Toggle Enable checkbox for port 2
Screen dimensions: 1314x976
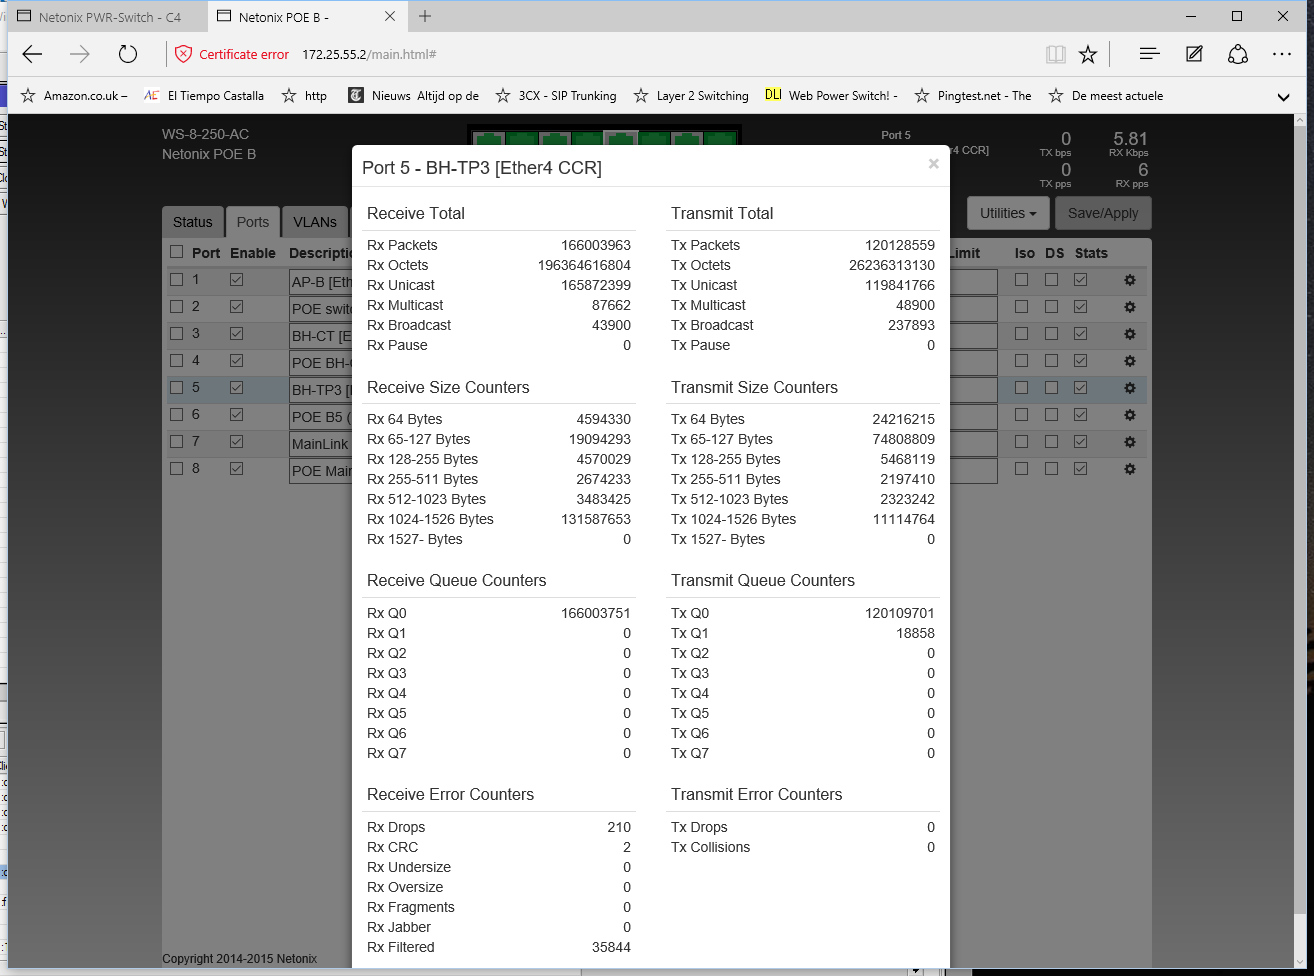236,307
